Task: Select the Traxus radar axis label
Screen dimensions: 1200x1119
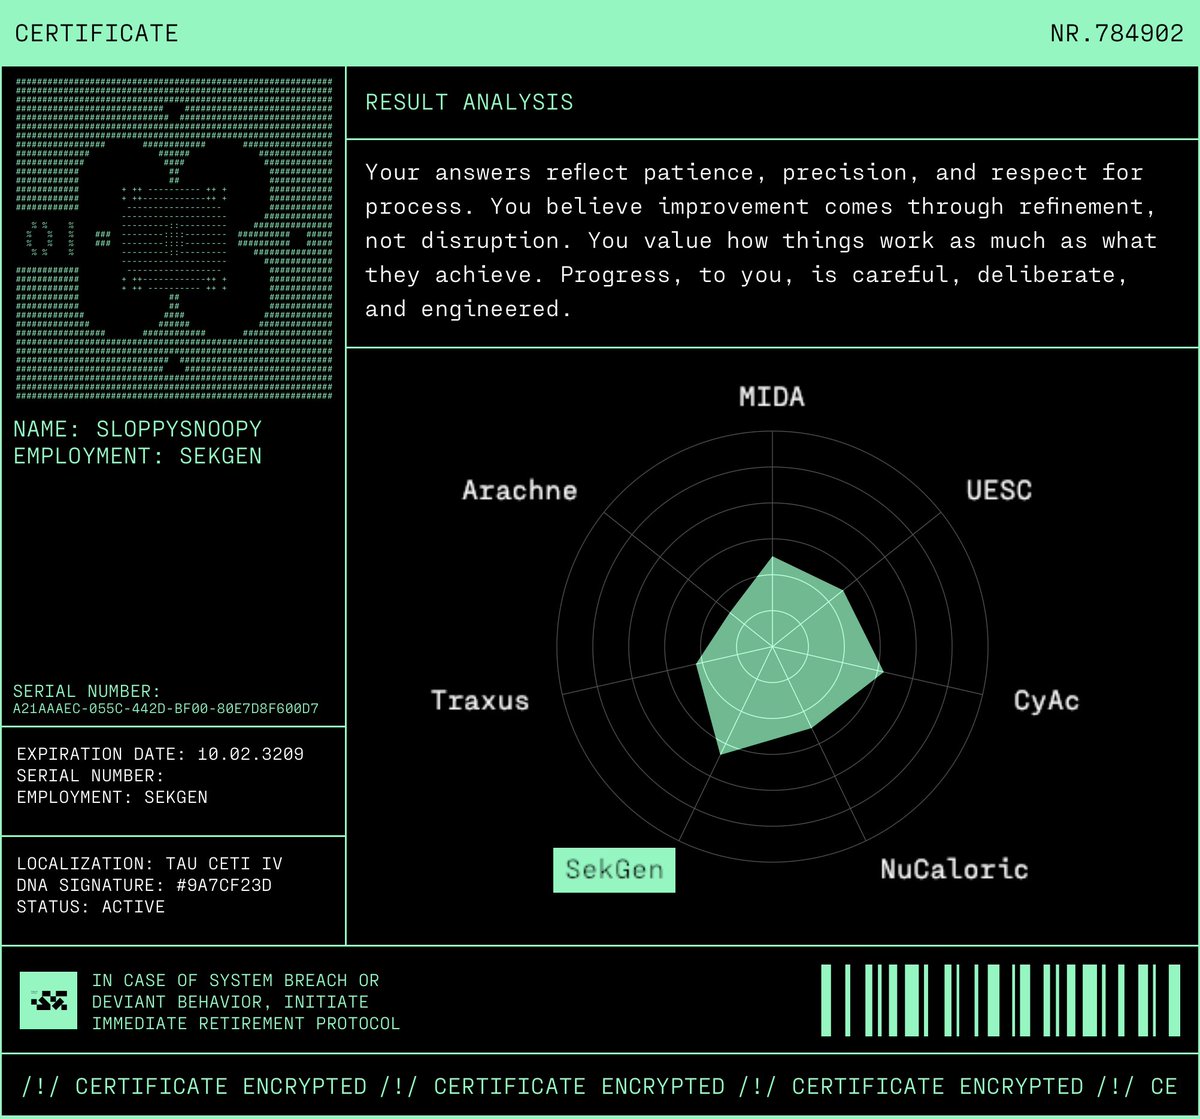Action: tap(480, 700)
